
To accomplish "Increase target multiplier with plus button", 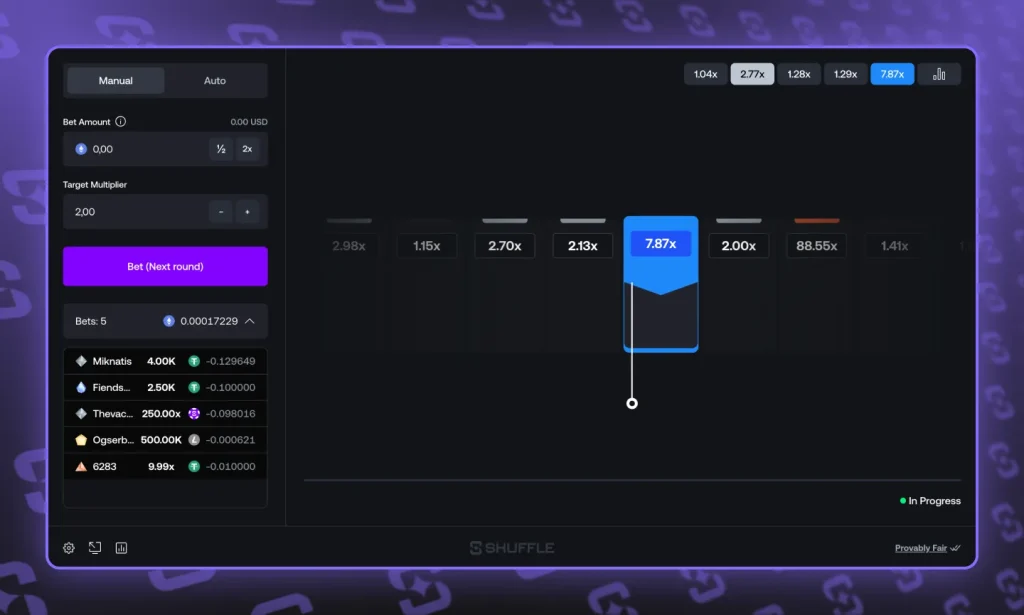I will coord(248,212).
